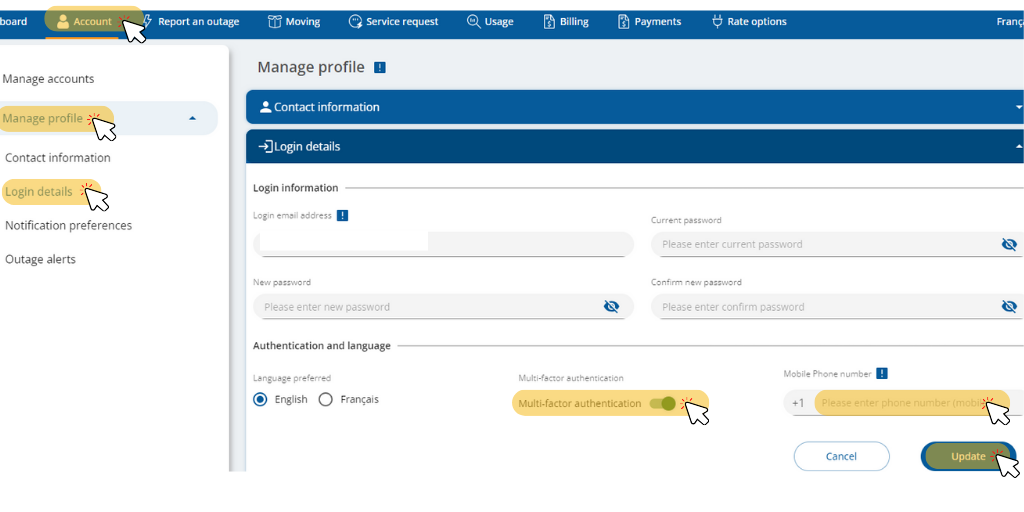Select Français language radio button
Viewport: 1024px width, 512px height.
click(325, 400)
